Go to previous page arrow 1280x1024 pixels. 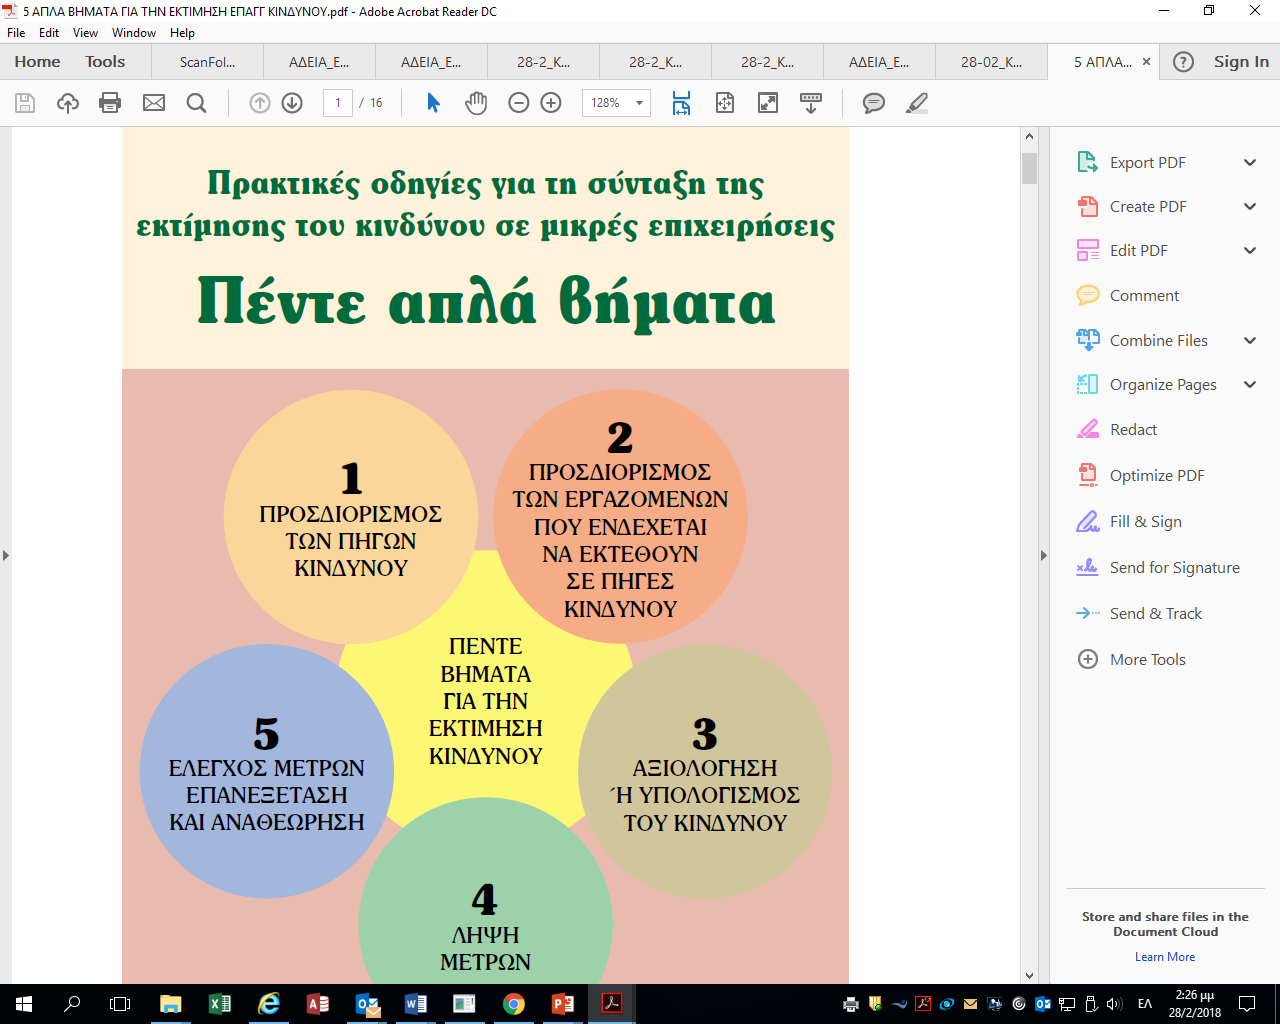click(x=260, y=103)
